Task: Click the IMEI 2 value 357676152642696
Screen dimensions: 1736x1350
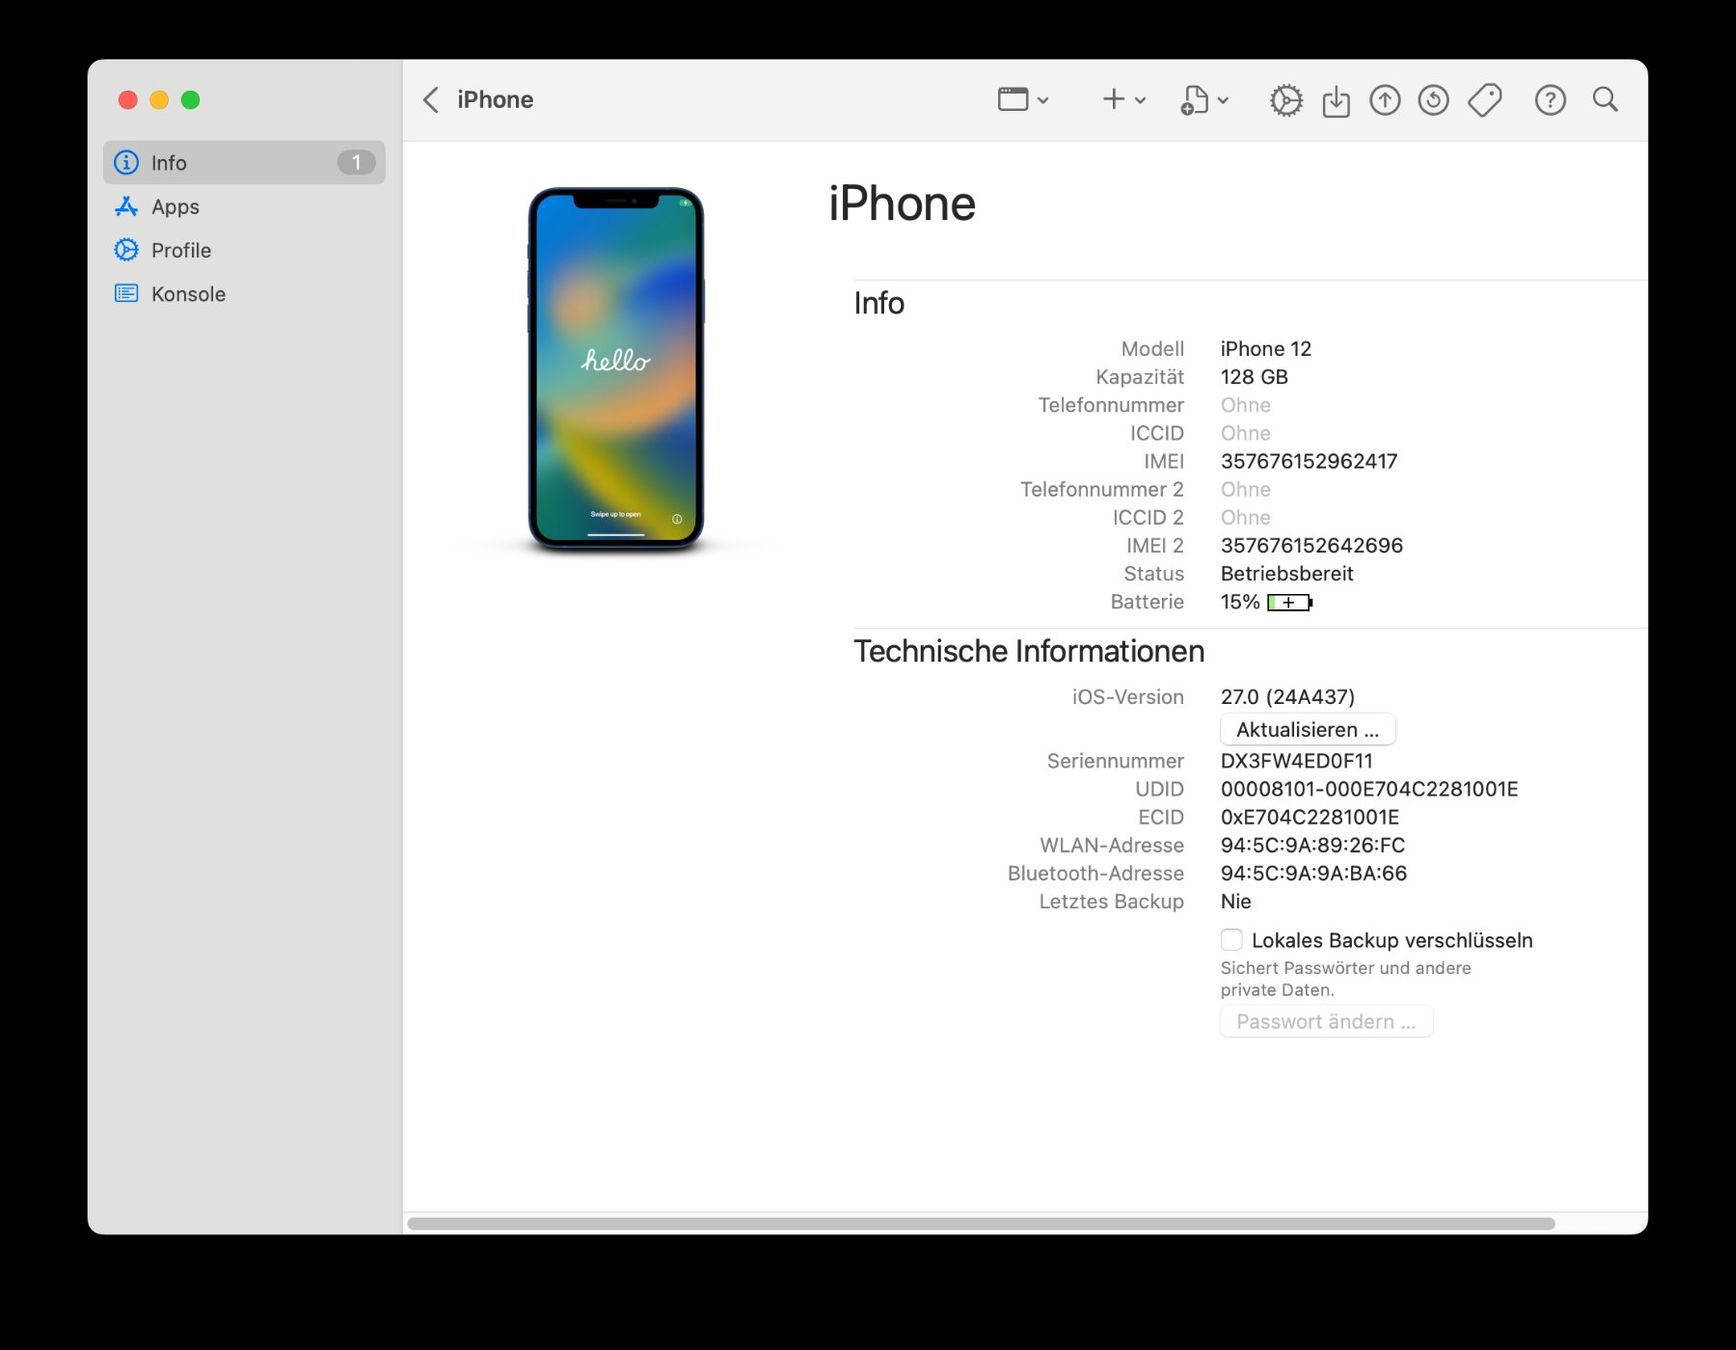Action: [1312, 545]
